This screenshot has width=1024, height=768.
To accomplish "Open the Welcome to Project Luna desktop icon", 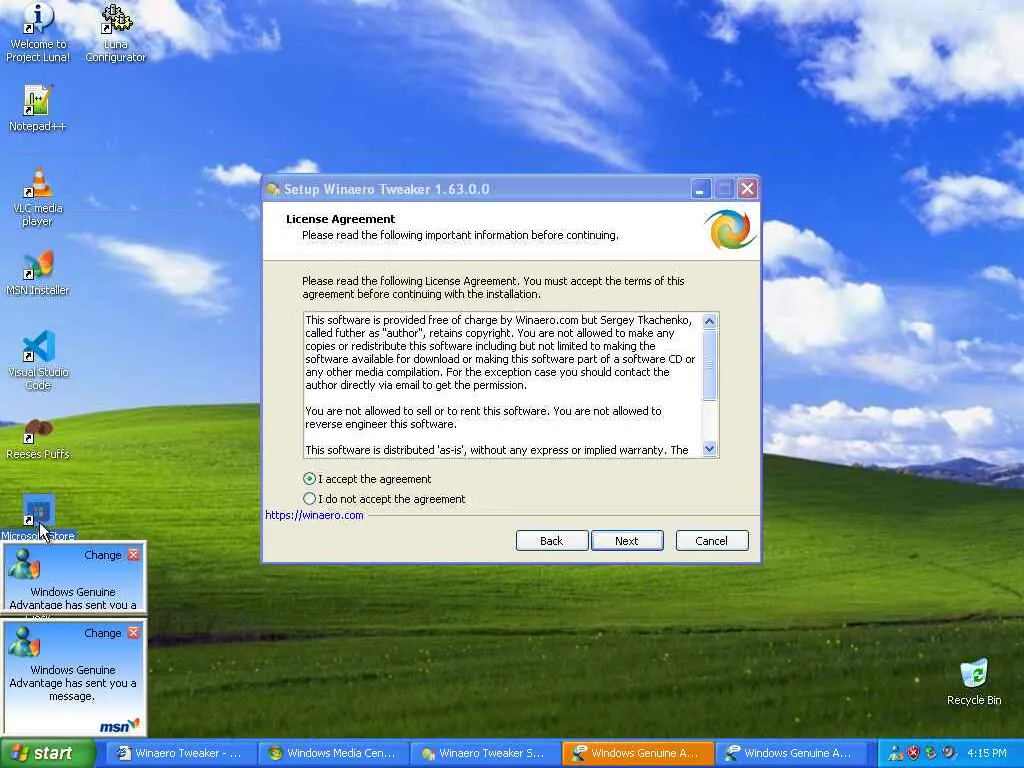I will coord(38,33).
